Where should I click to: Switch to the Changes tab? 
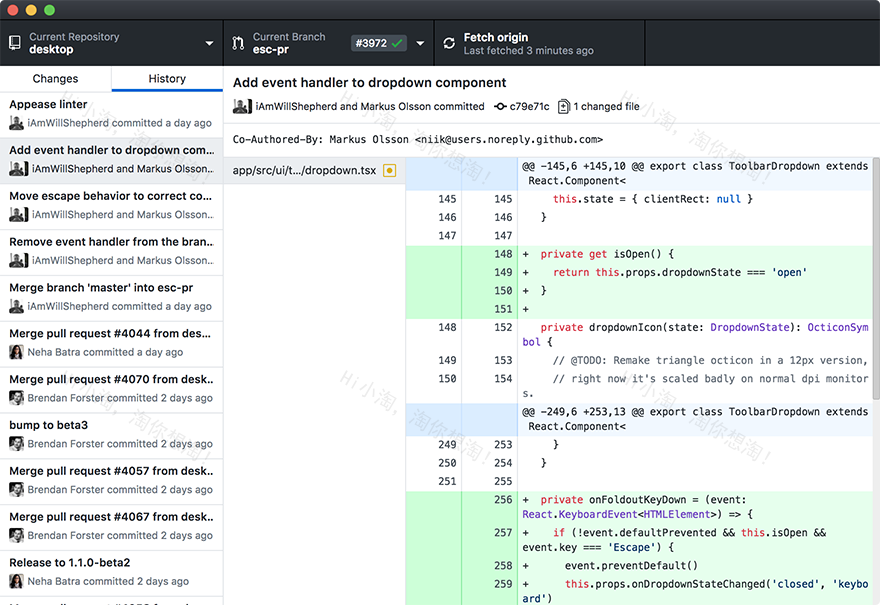click(55, 78)
